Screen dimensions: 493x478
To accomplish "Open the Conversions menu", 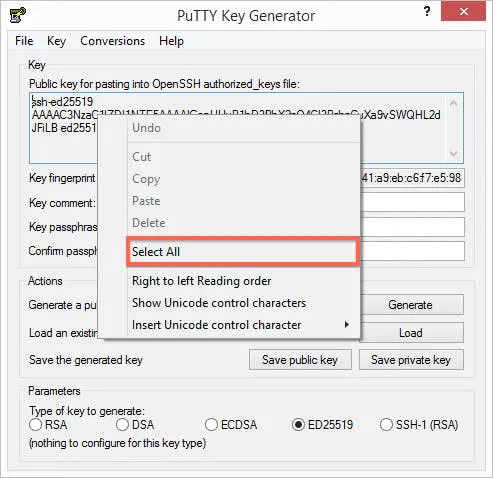I will pyautogui.click(x=112, y=41).
